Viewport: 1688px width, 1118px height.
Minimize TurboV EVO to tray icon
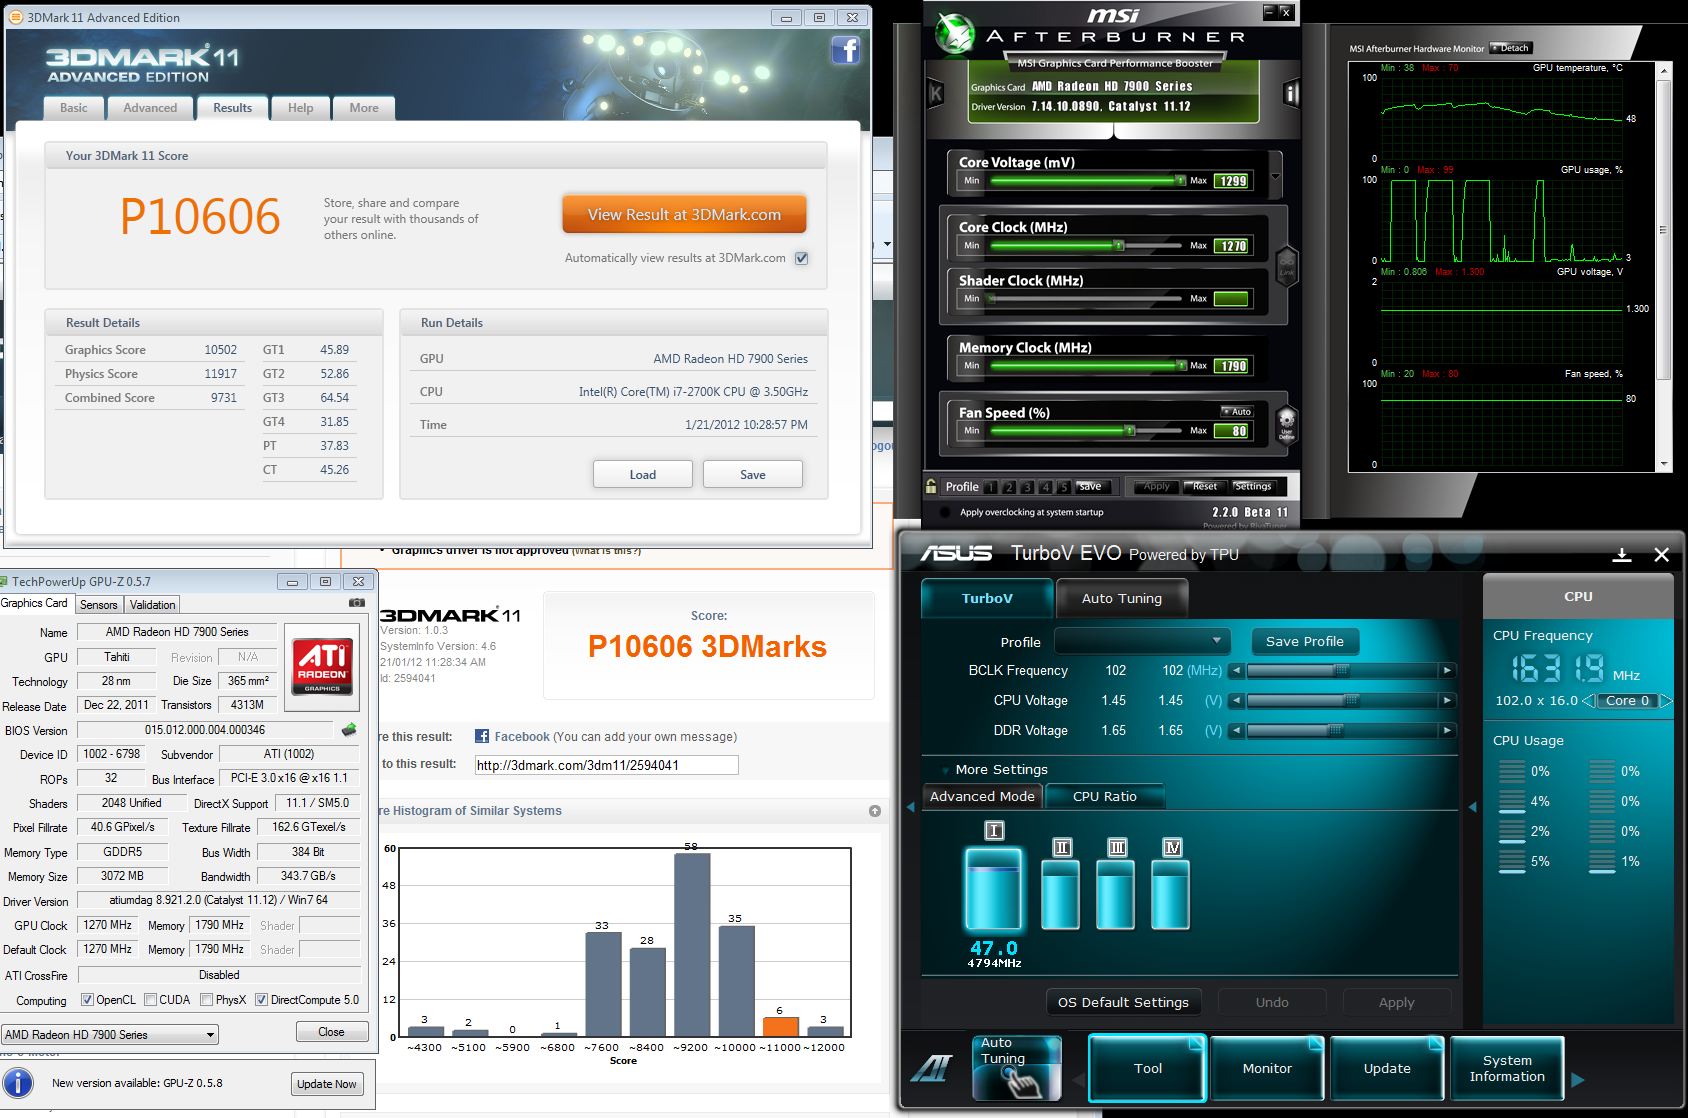point(1622,555)
